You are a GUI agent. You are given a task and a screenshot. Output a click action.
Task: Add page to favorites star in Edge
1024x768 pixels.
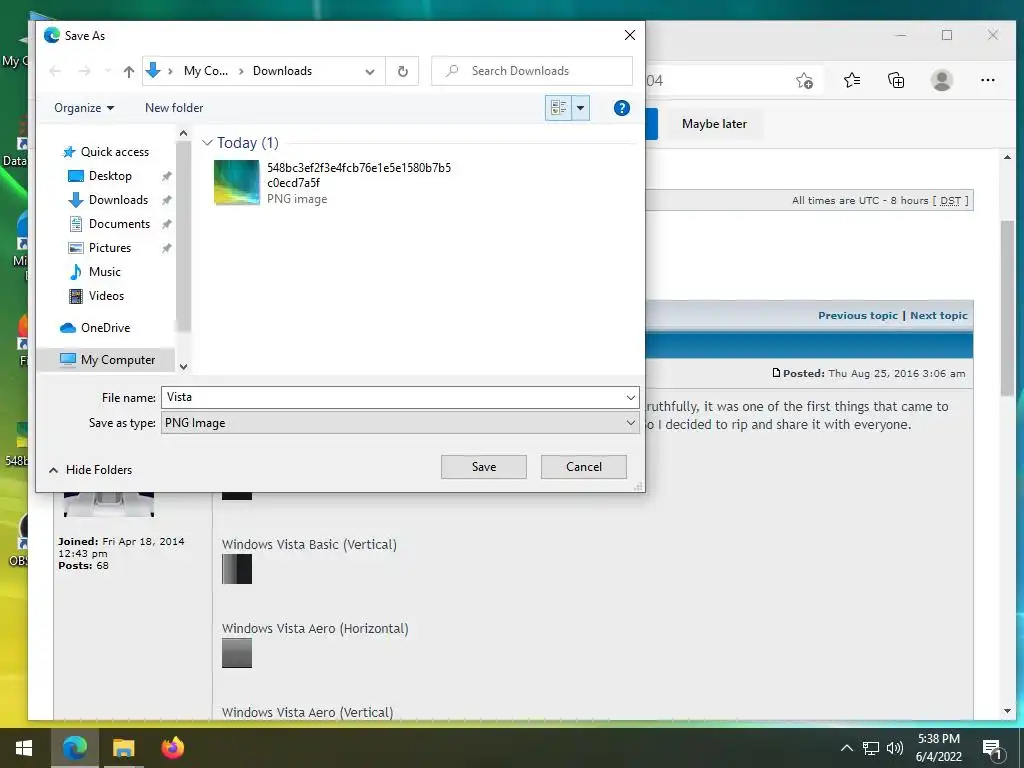(804, 80)
